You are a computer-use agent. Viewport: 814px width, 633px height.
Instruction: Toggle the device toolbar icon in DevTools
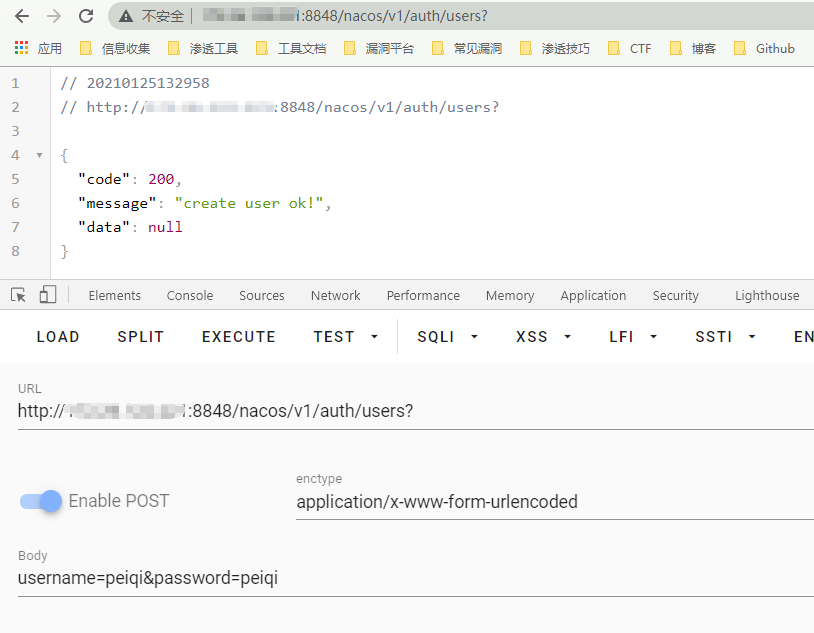point(47,295)
